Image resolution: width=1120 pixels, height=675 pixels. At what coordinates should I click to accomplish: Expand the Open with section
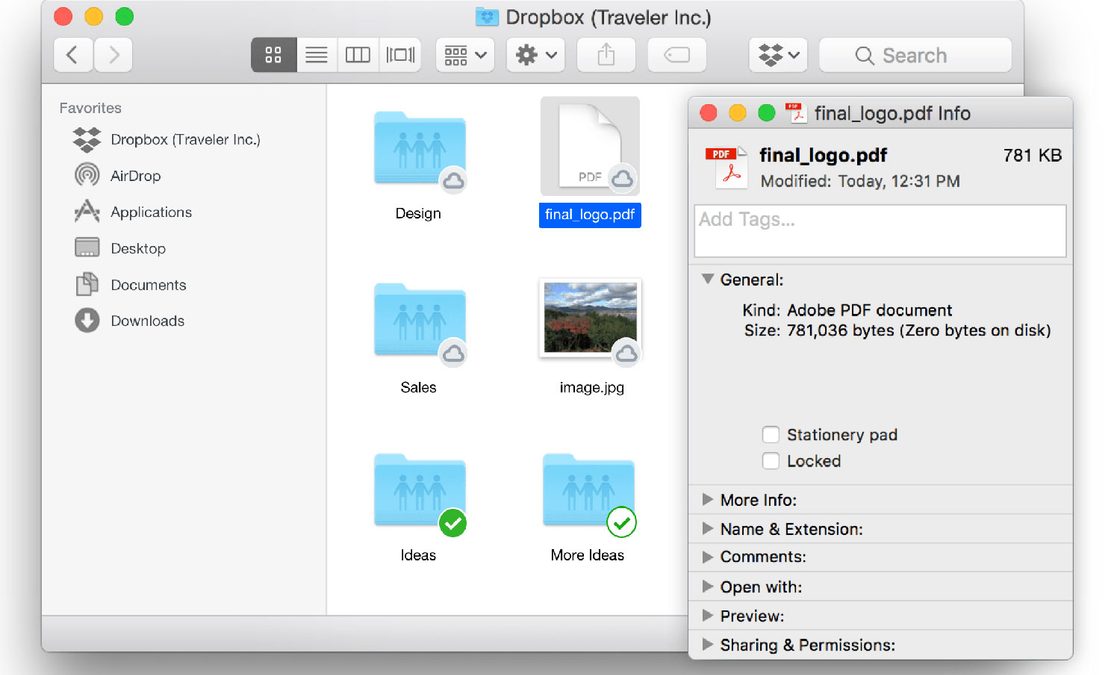pyautogui.click(x=708, y=586)
